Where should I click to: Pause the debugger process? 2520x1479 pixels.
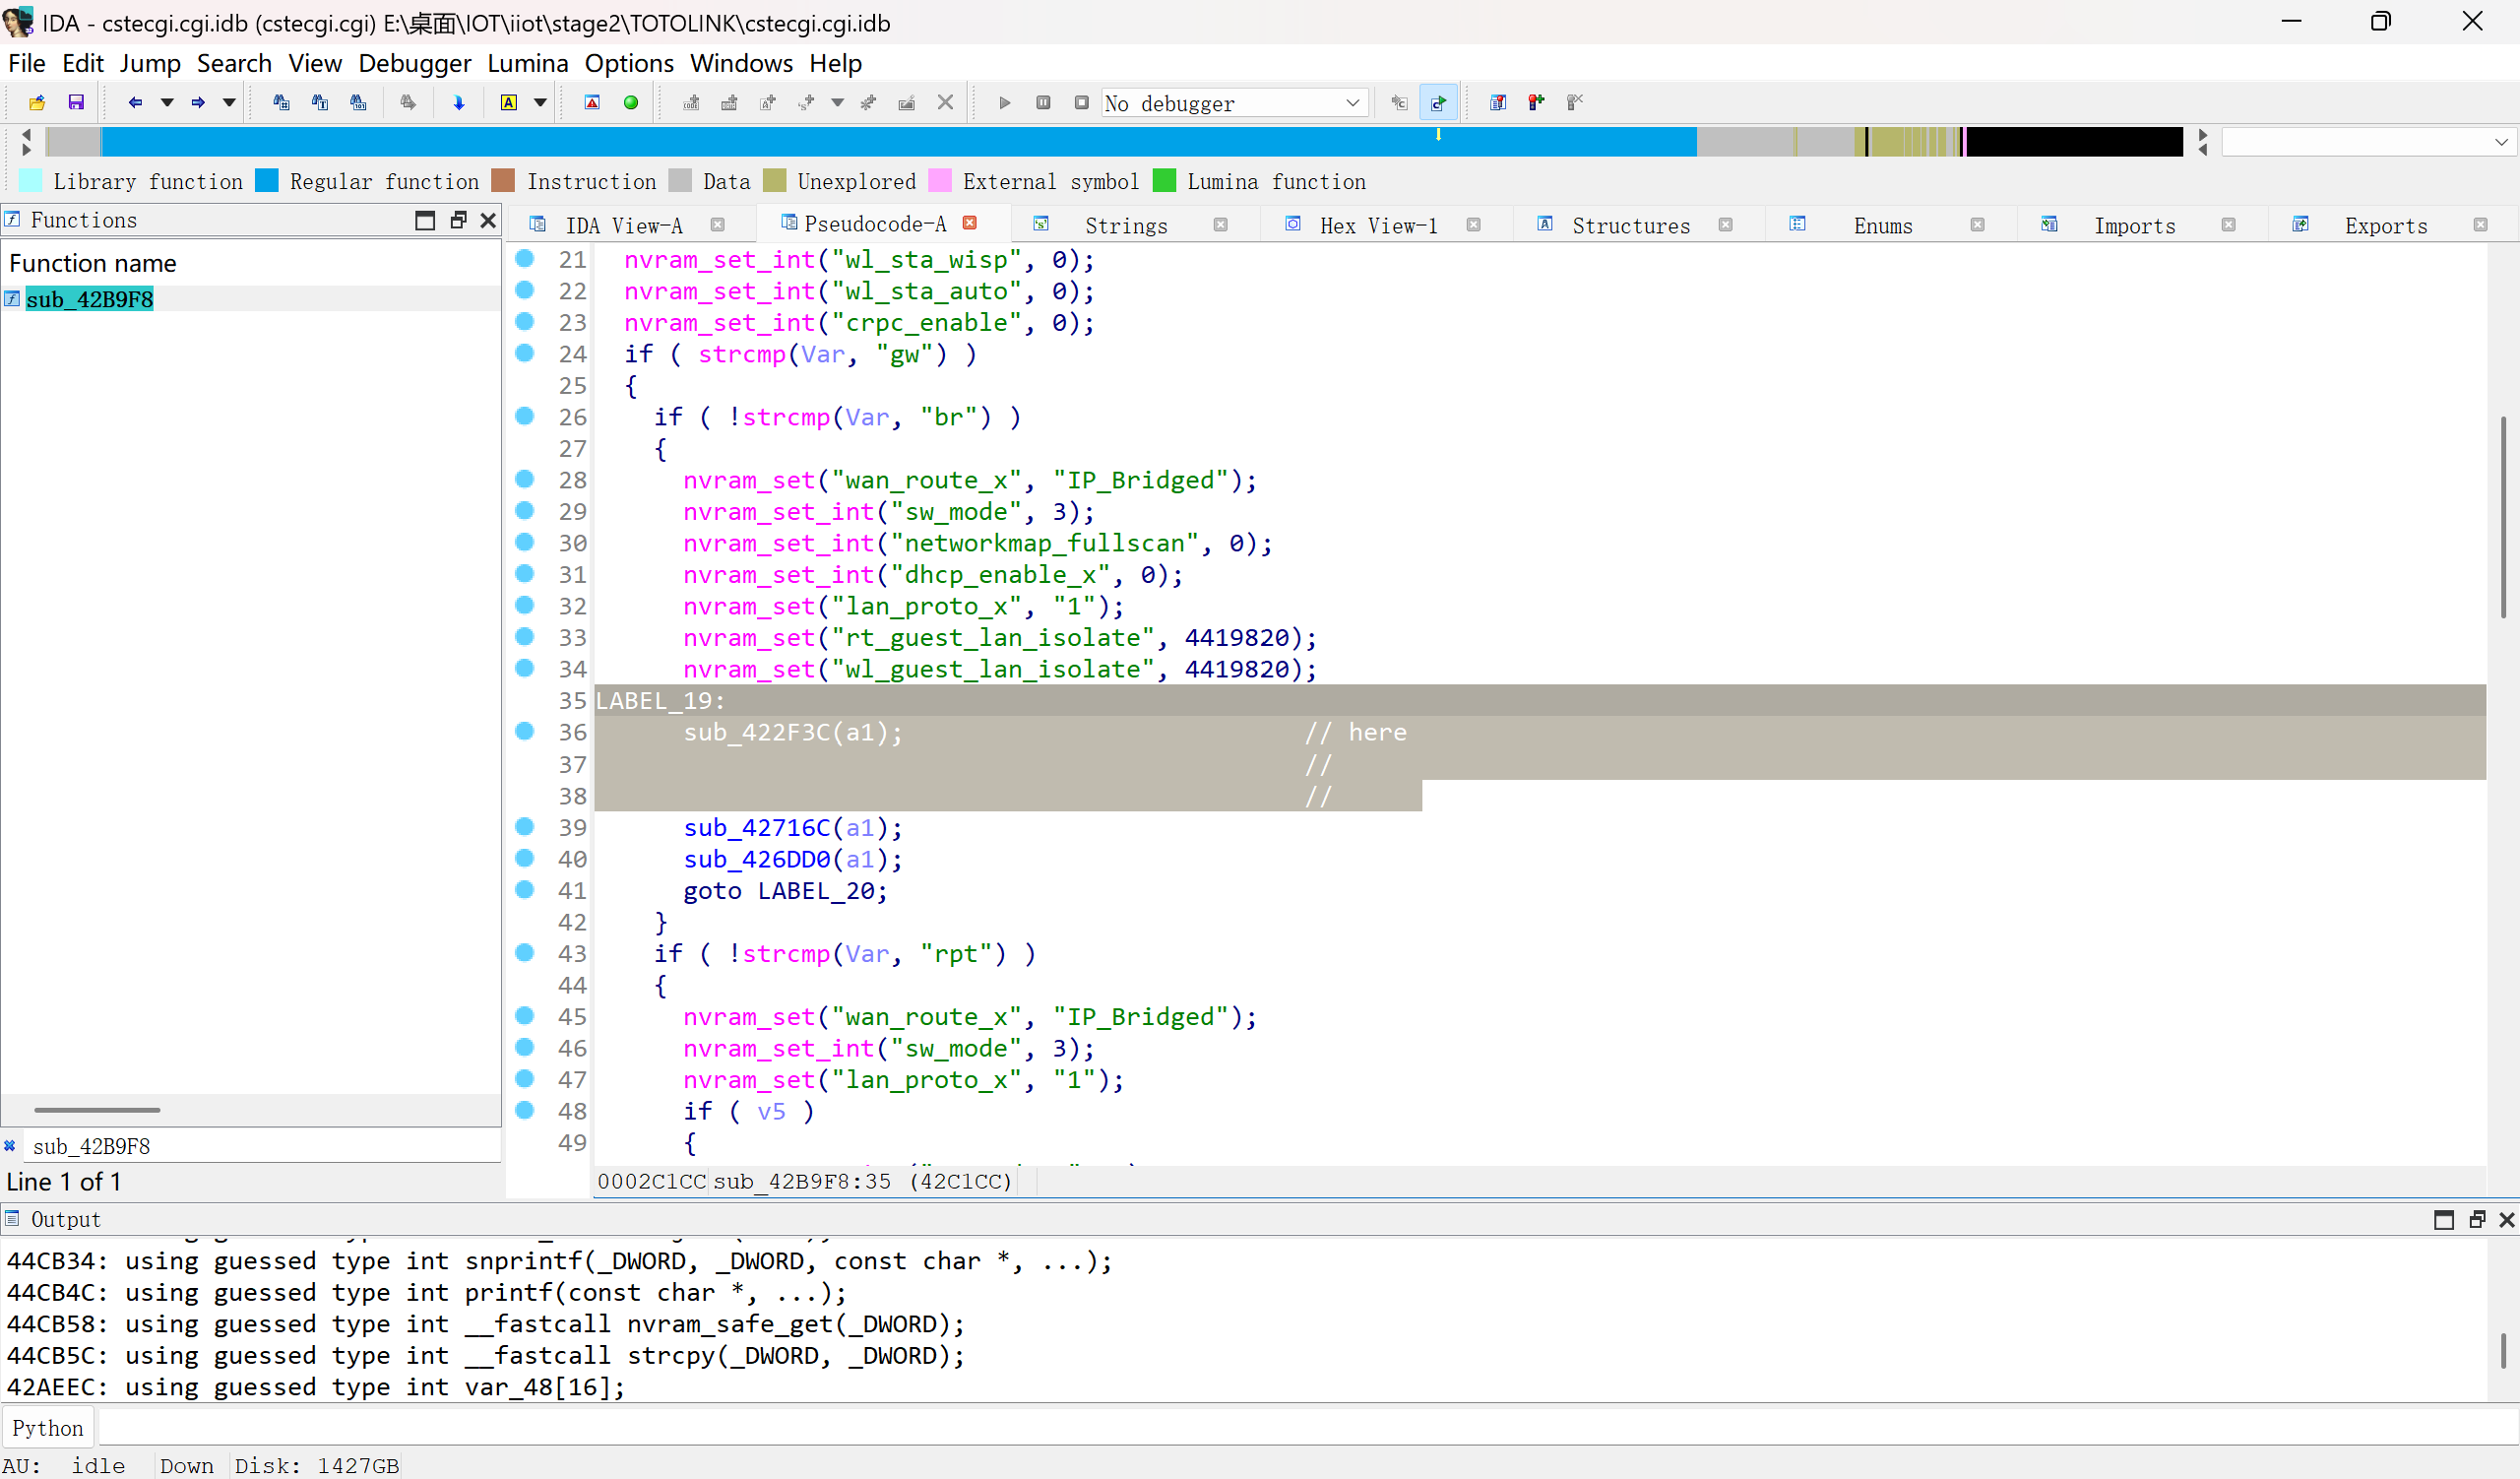1043,102
